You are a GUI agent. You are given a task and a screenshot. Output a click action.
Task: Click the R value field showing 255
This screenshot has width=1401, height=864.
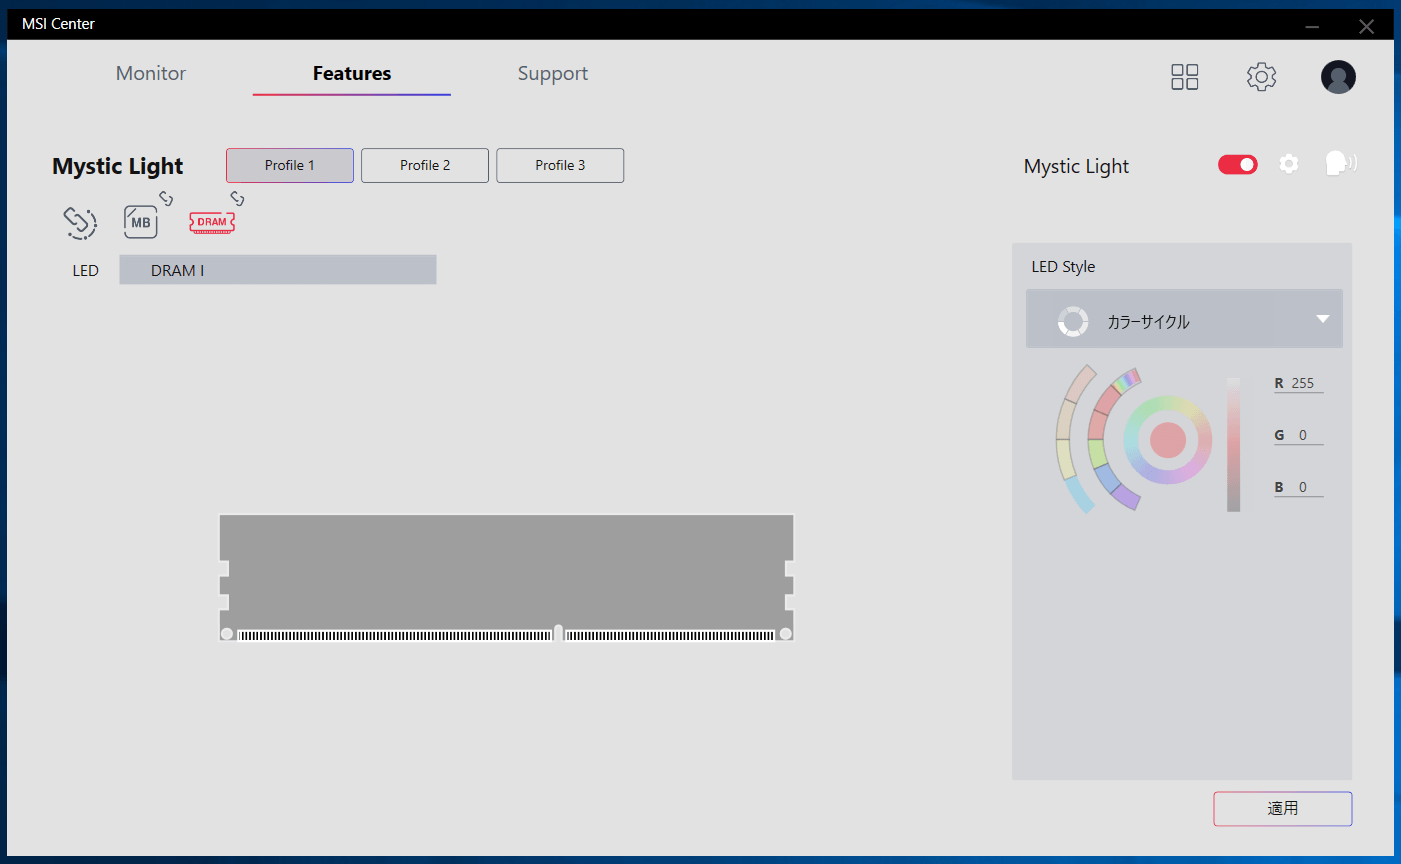coord(1298,383)
